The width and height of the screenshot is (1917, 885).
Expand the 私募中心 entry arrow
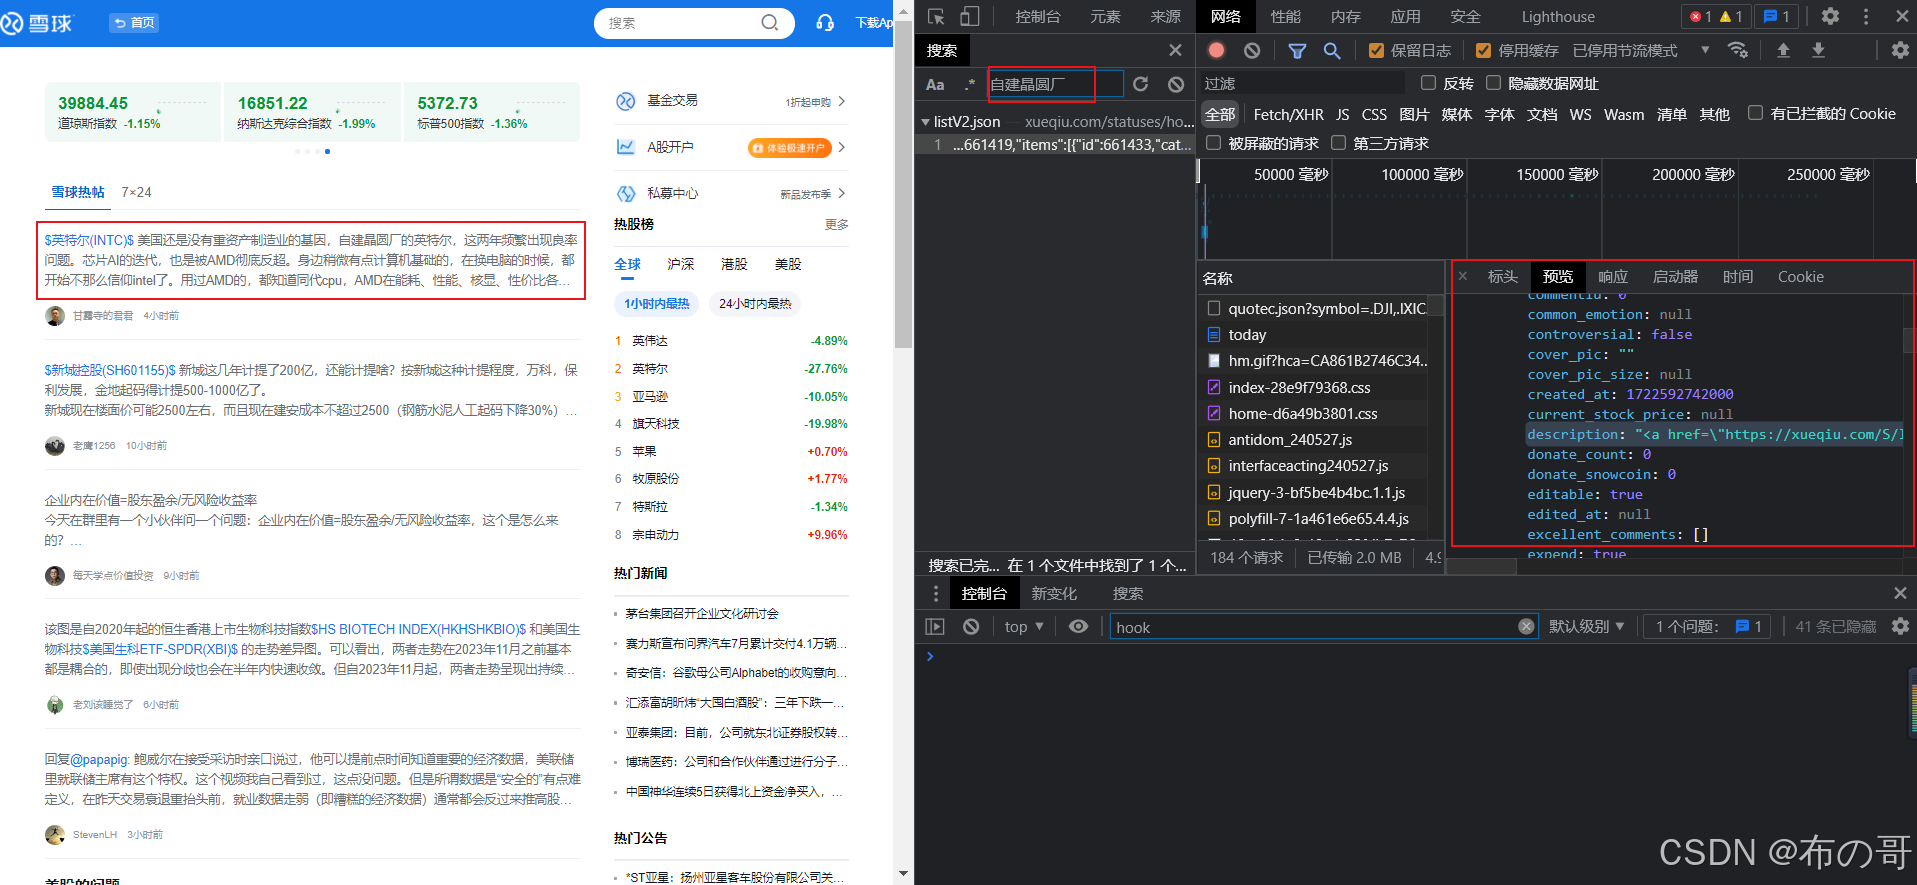click(842, 193)
